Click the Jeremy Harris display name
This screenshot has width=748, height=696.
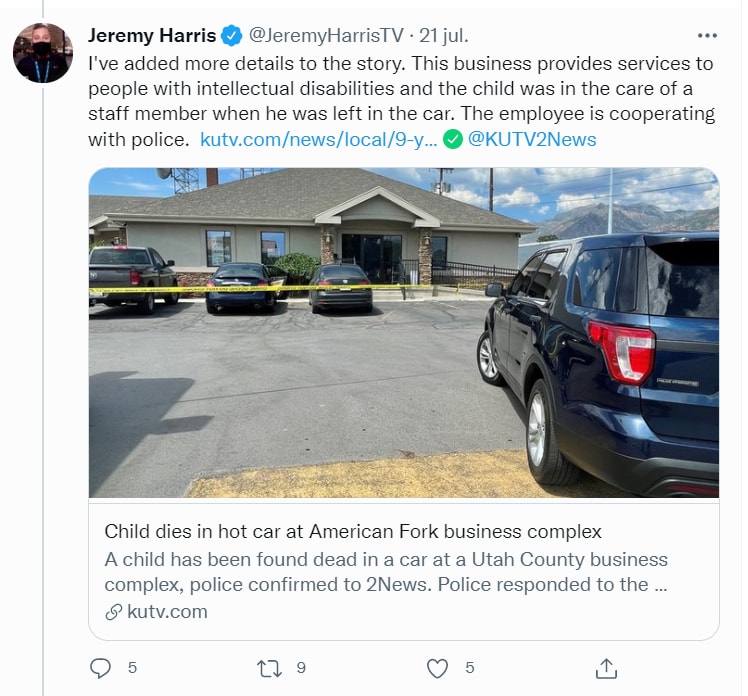pyautogui.click(x=152, y=36)
